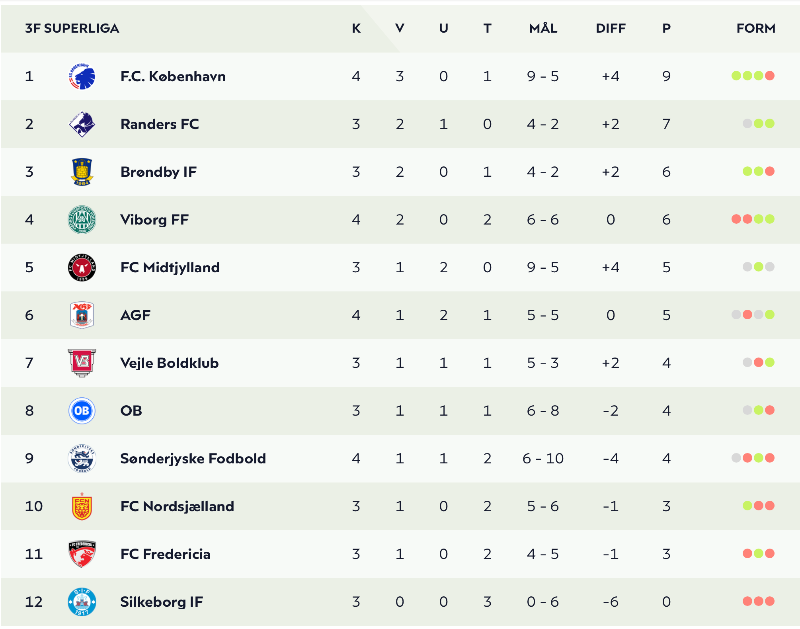The height and width of the screenshot is (629, 800).
Task: Select the AGF club badge
Action: tap(82, 315)
